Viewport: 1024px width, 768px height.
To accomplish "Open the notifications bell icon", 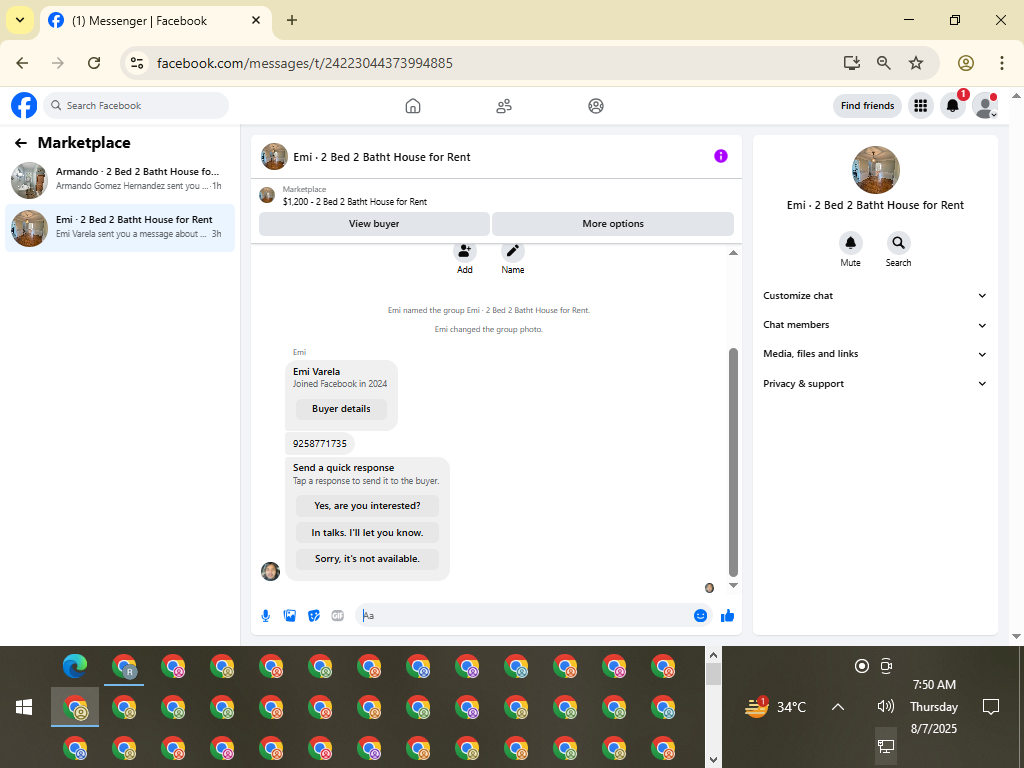I will (953, 105).
